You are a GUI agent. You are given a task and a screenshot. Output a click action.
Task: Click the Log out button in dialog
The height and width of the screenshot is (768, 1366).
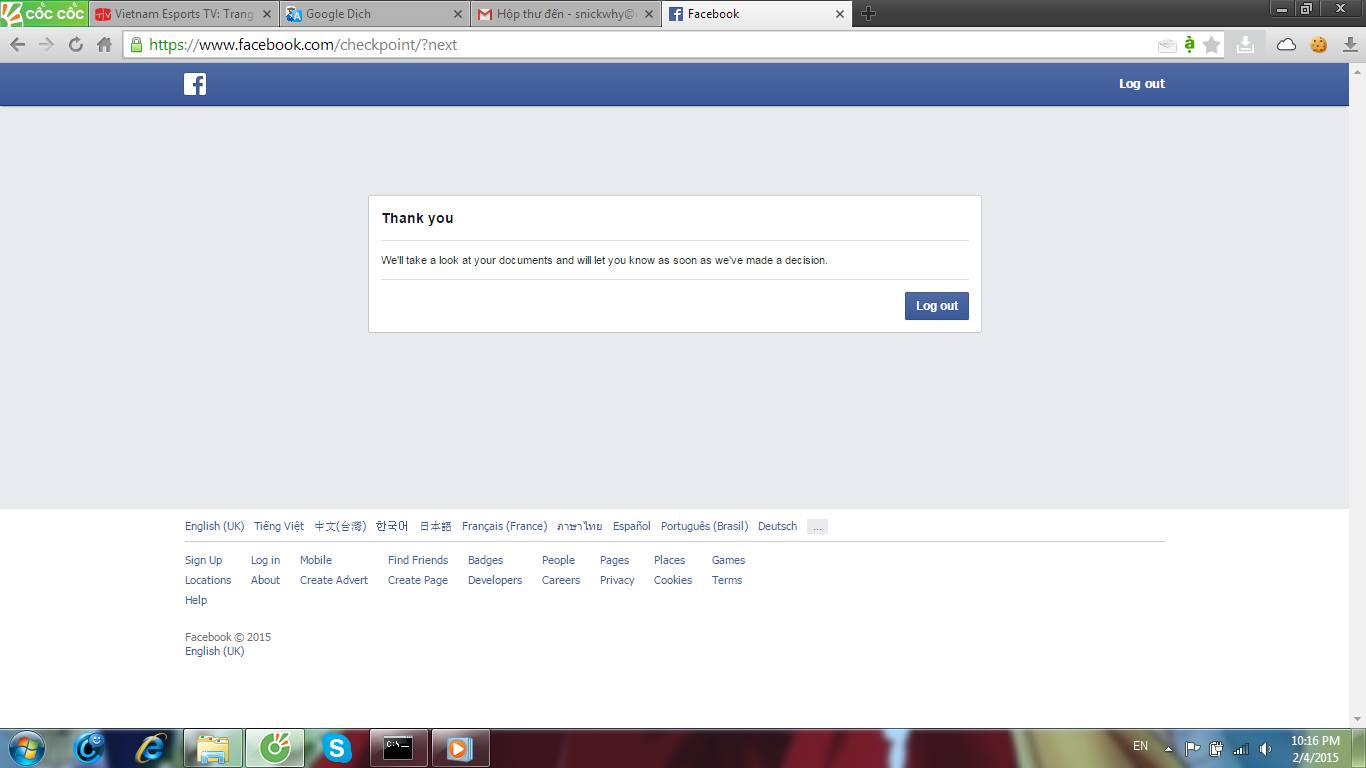coord(937,306)
